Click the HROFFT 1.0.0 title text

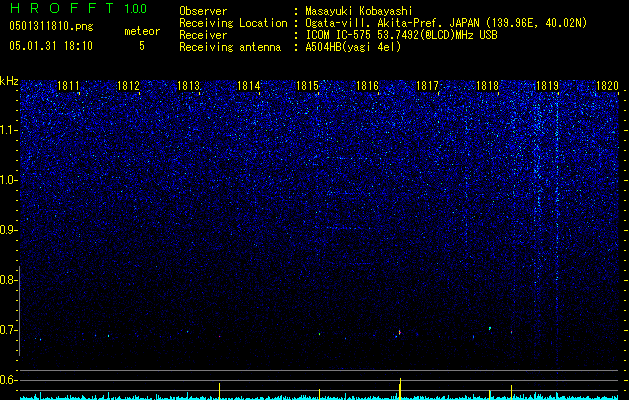(x=78, y=8)
